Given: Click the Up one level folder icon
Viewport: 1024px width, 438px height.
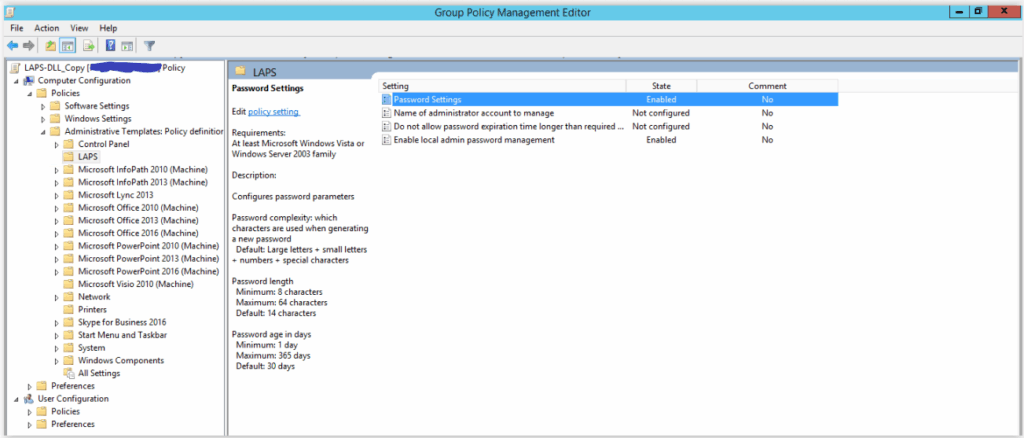Looking at the screenshot, I should (50, 46).
